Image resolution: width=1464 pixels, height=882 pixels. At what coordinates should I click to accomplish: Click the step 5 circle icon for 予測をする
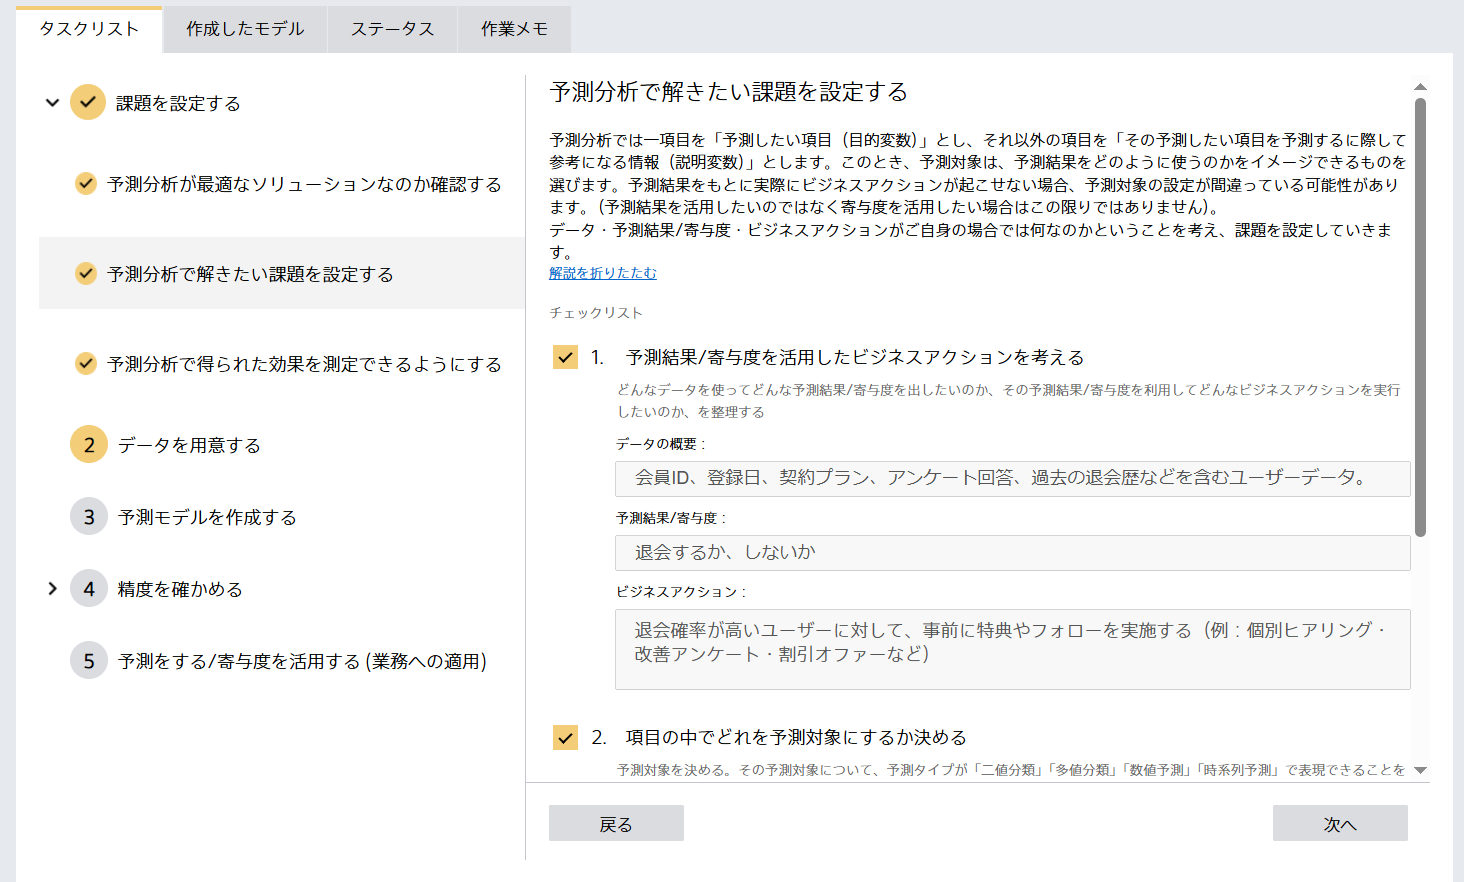[x=89, y=661]
